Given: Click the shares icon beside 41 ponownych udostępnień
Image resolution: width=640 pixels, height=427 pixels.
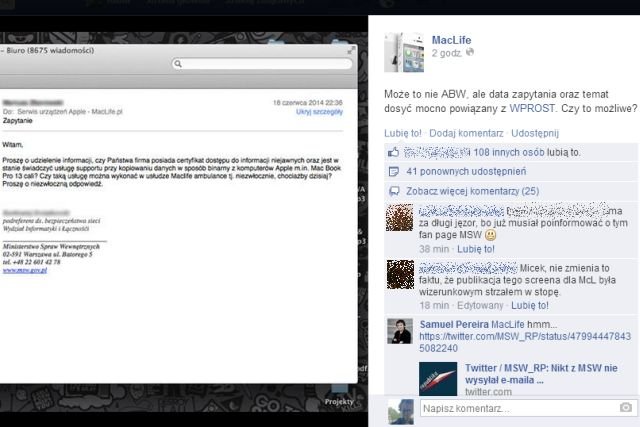Looking at the screenshot, I should click(x=394, y=172).
